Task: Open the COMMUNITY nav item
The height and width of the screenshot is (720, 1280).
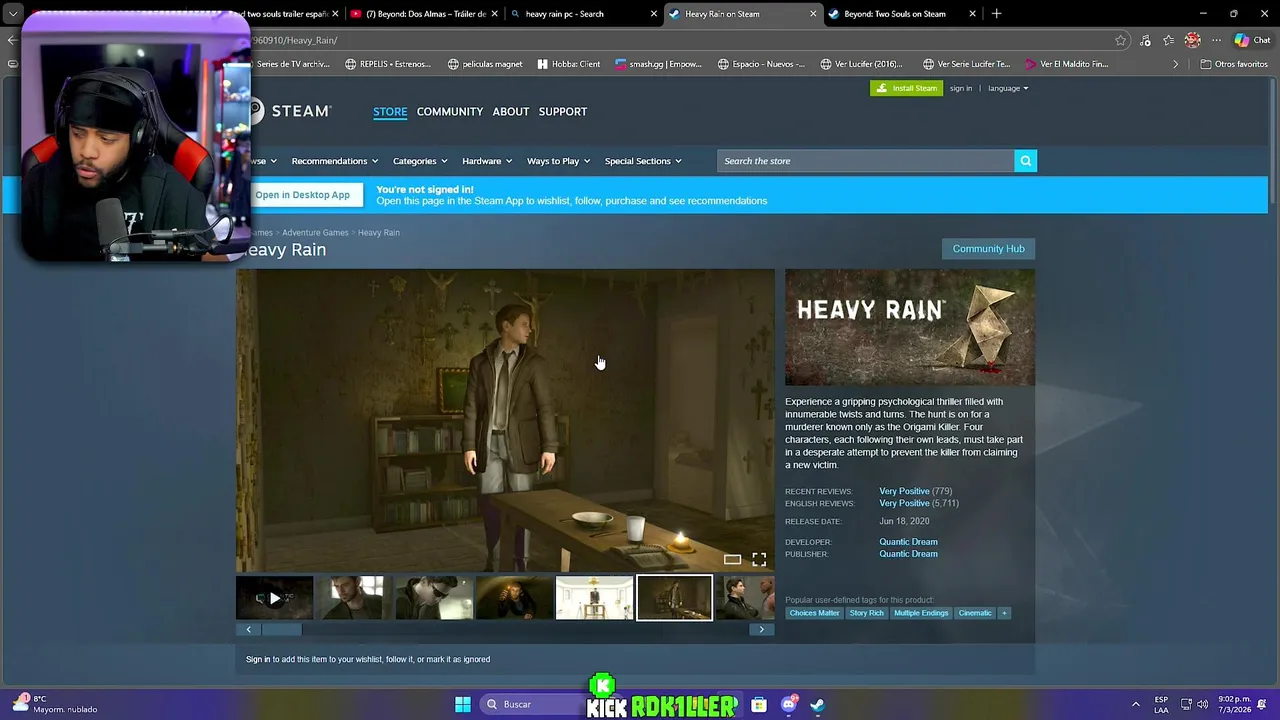Action: pos(450,111)
